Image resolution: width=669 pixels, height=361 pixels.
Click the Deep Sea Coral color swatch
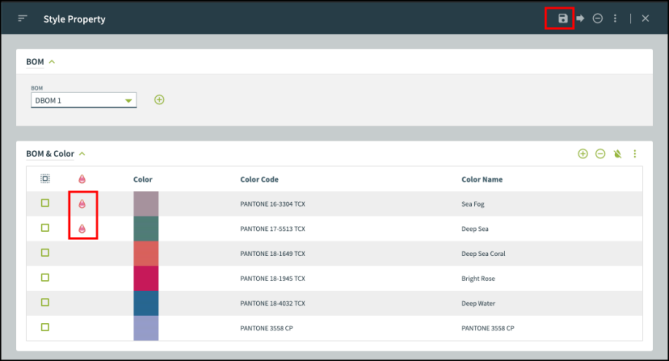[x=146, y=253]
